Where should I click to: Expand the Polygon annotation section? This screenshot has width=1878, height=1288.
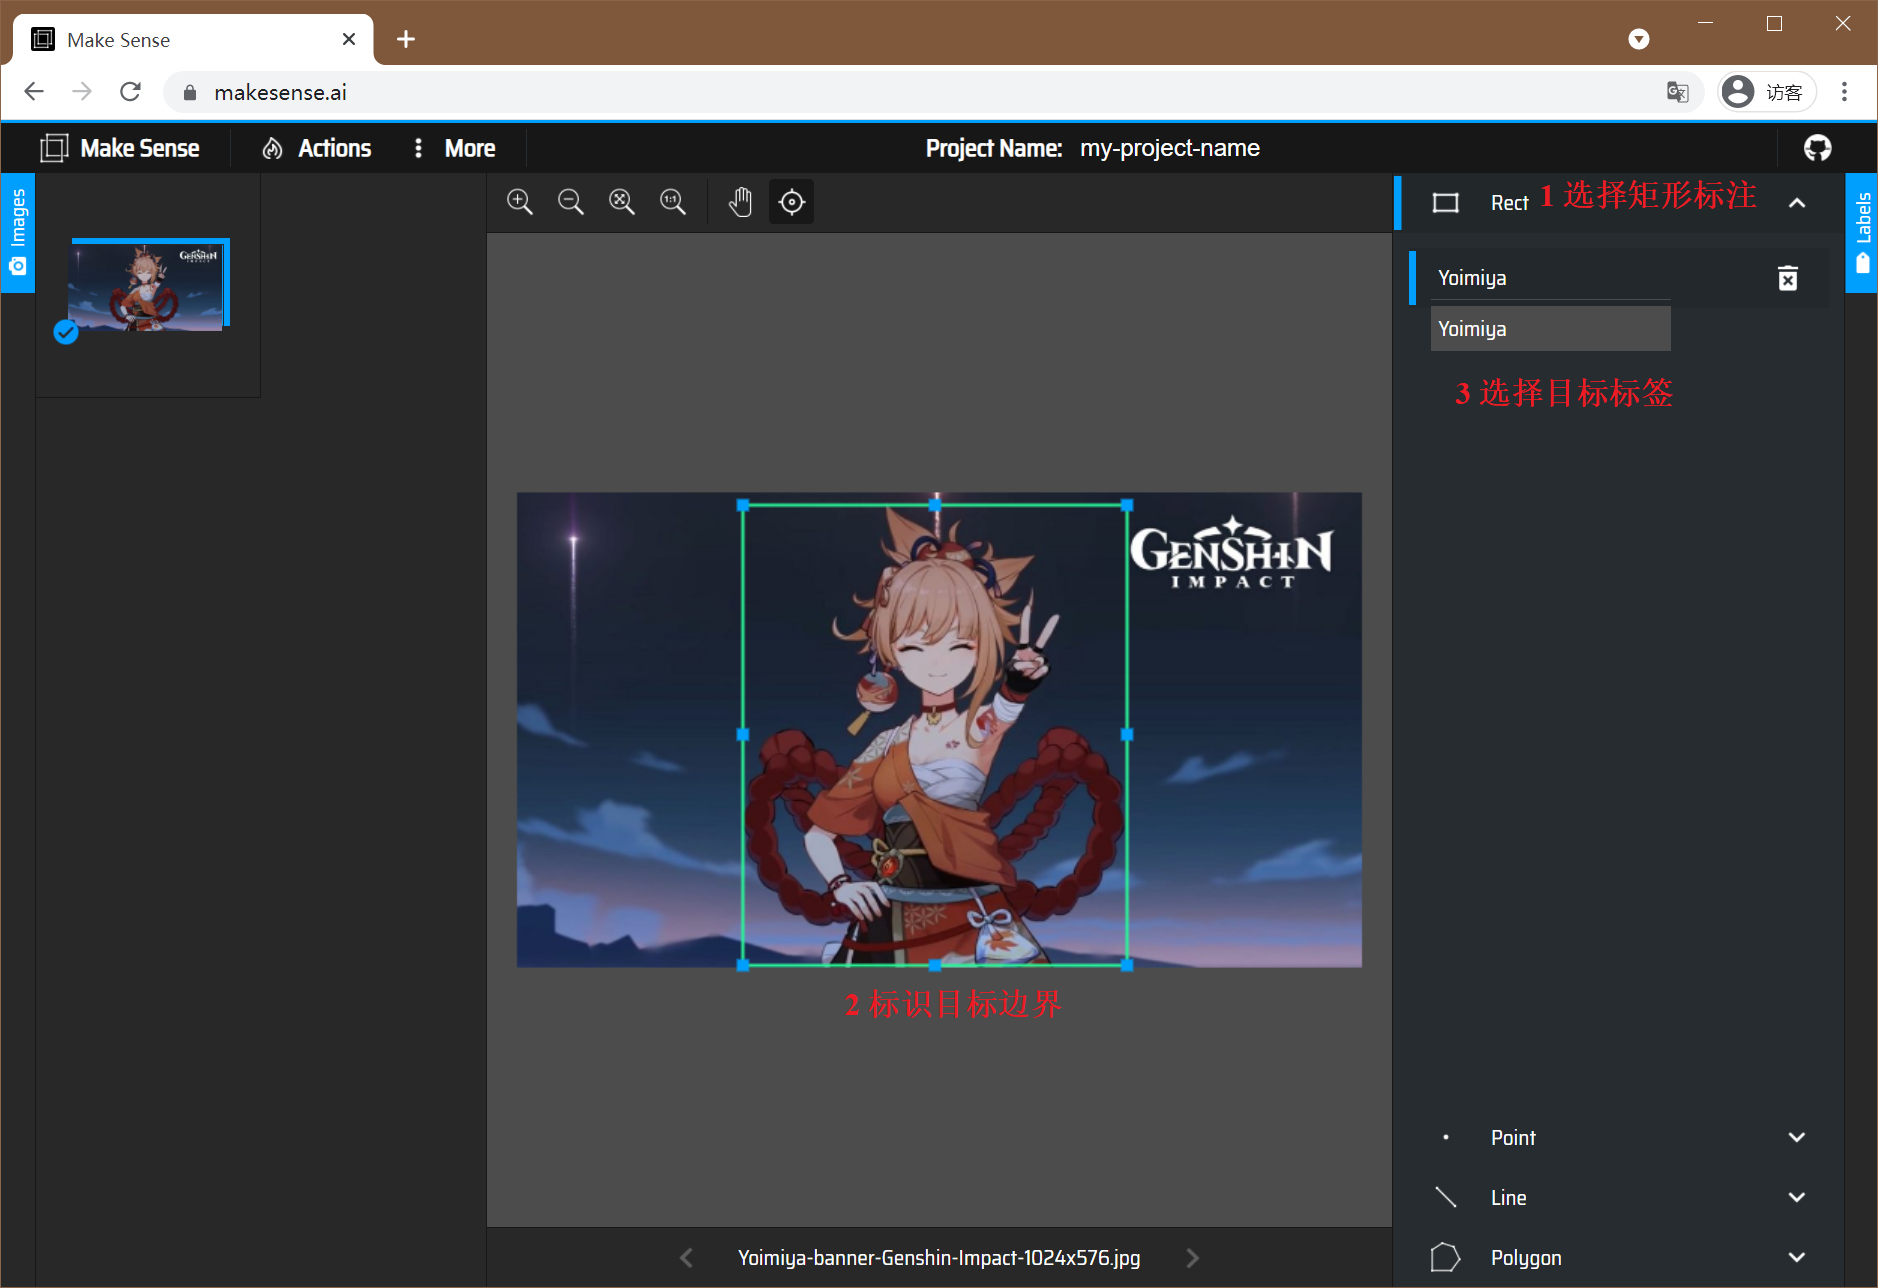tap(1796, 1257)
